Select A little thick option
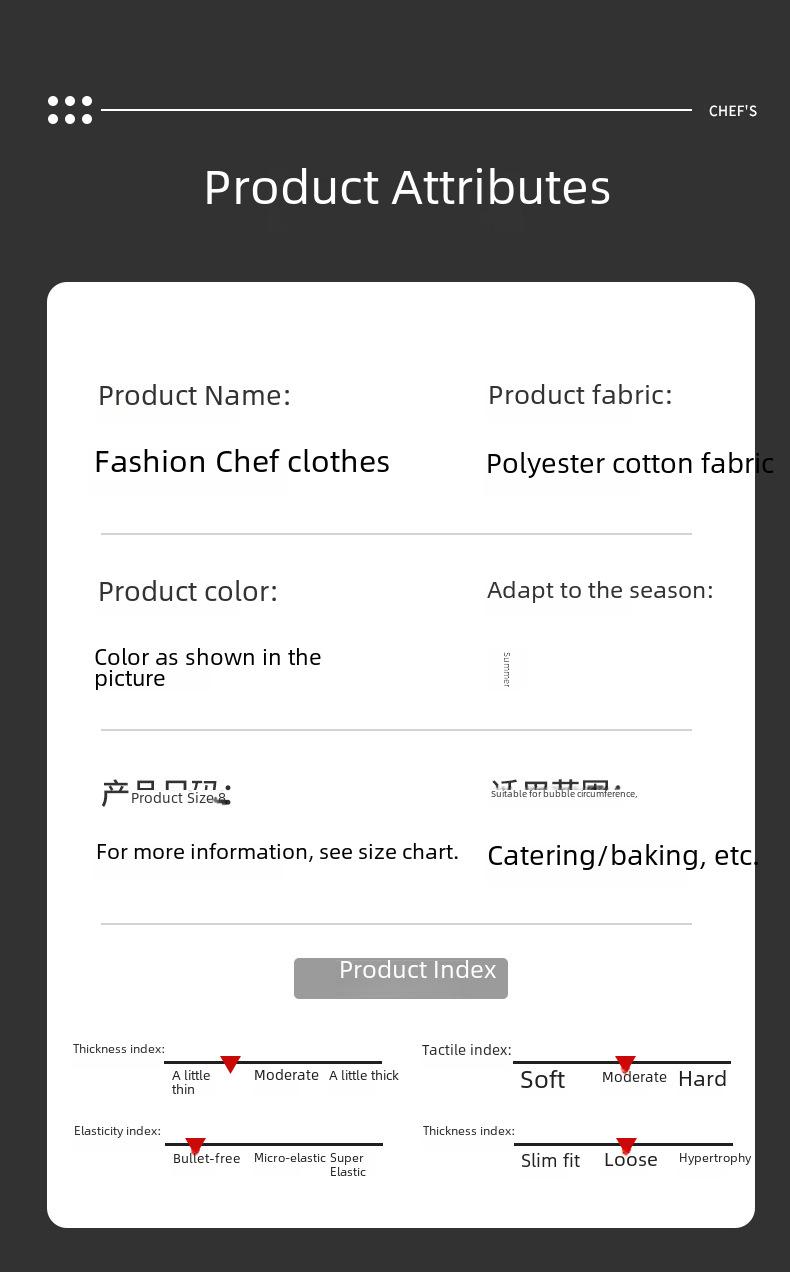 click(364, 1076)
